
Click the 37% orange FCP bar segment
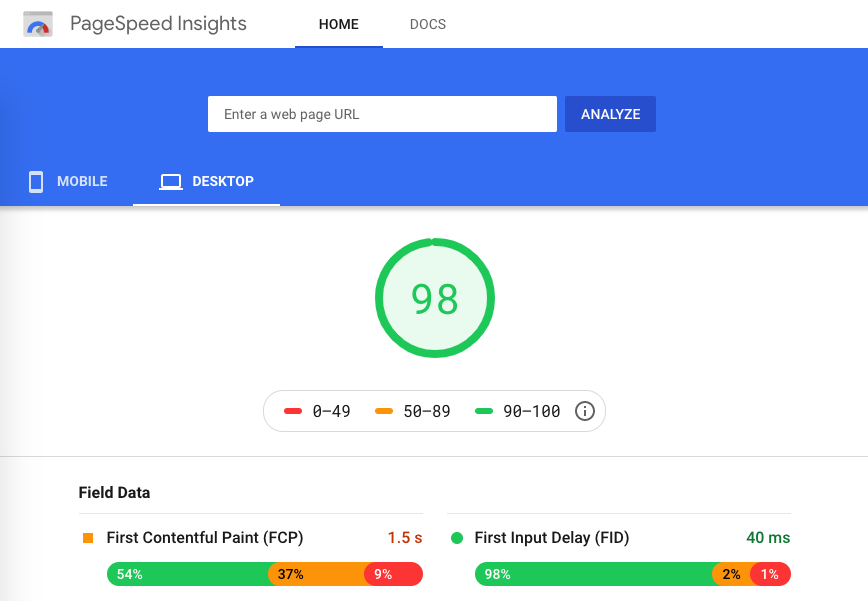pos(317,574)
